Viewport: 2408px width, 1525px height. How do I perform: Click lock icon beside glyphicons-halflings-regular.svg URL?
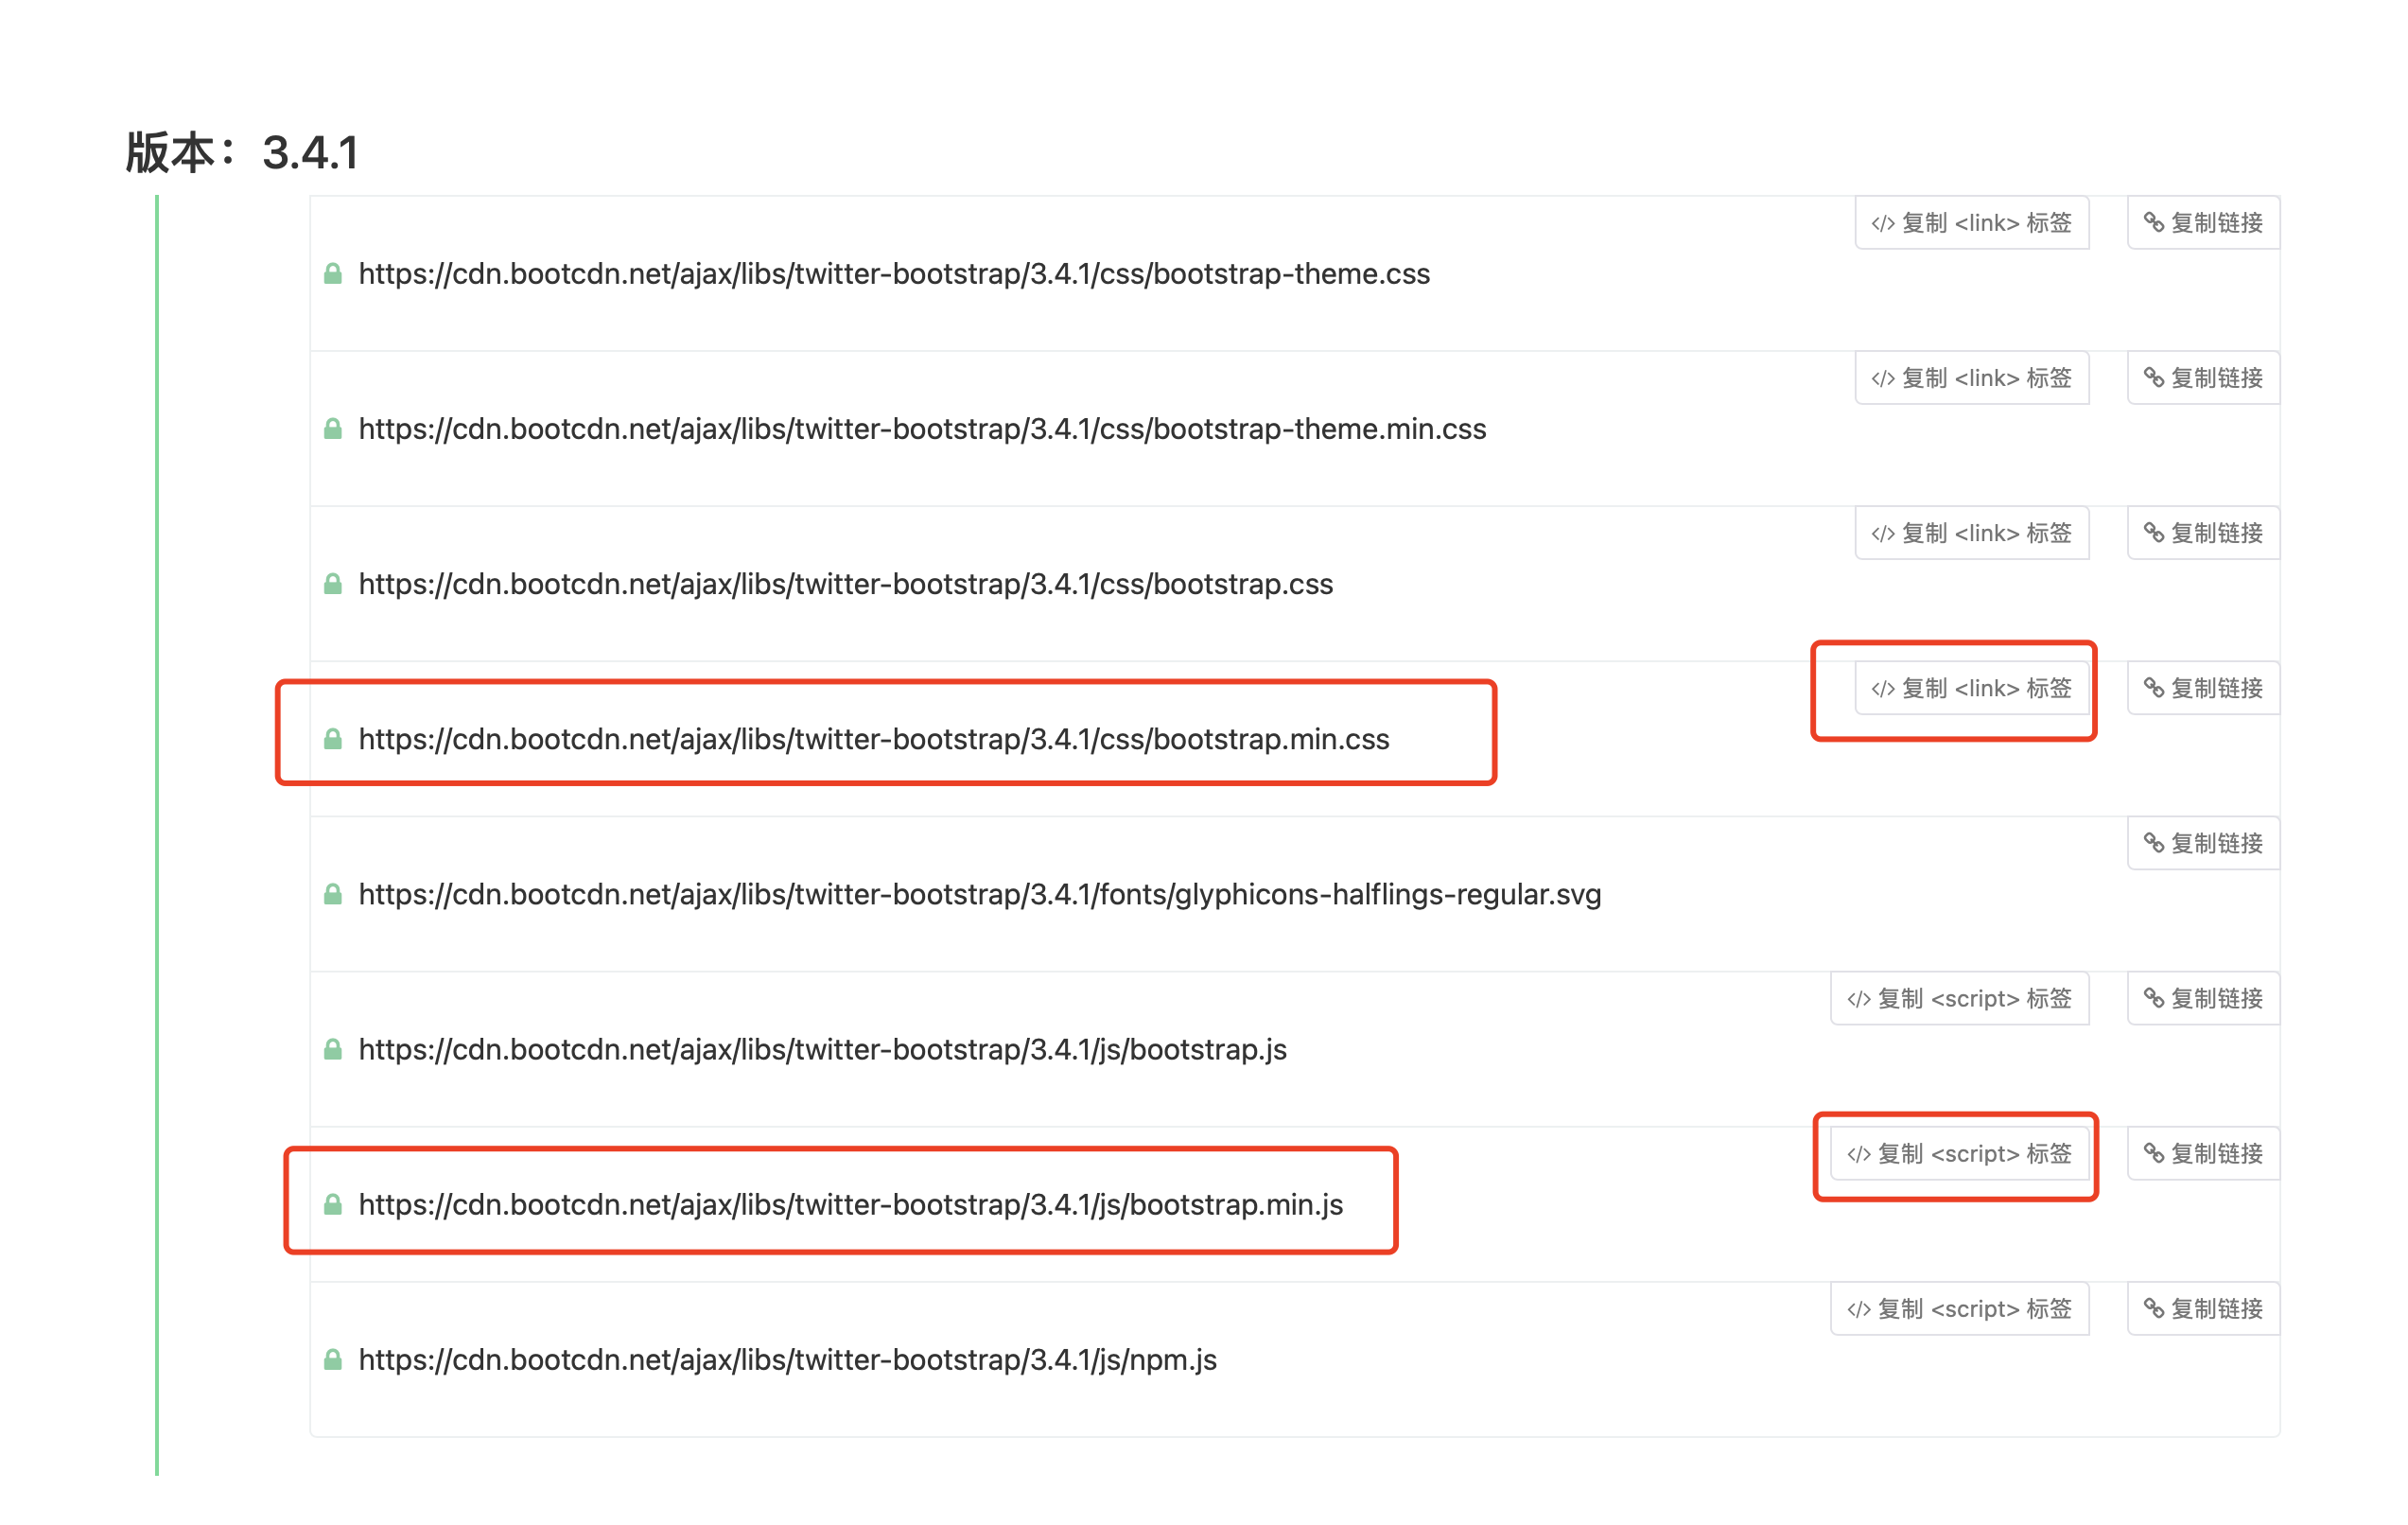pos(333,894)
